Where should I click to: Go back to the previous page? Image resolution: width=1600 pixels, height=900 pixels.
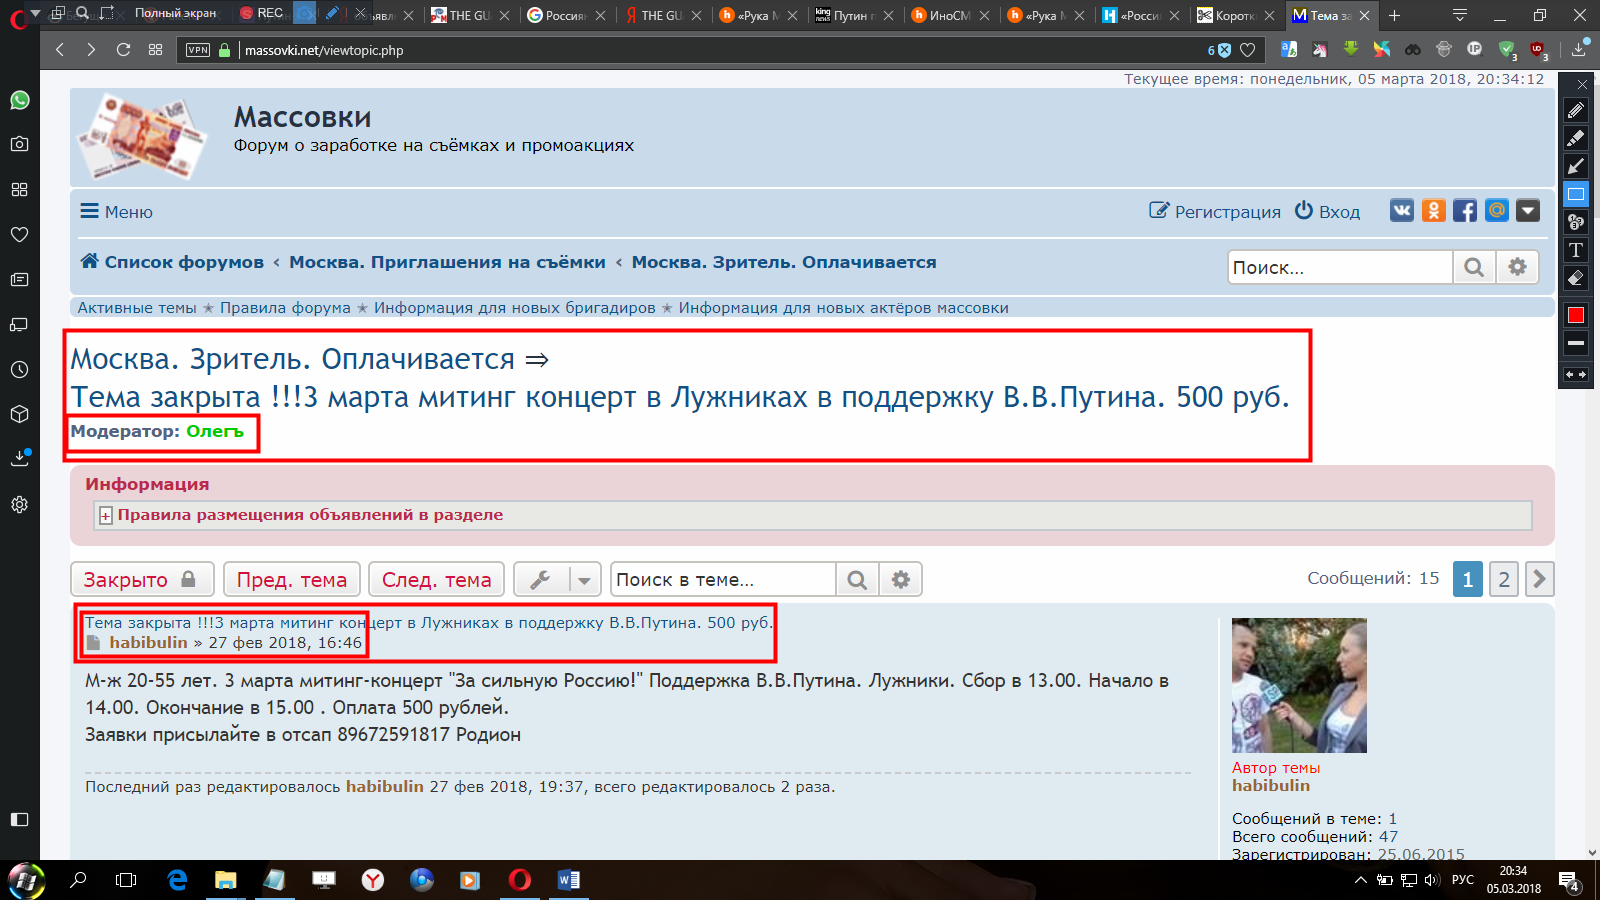(60, 50)
